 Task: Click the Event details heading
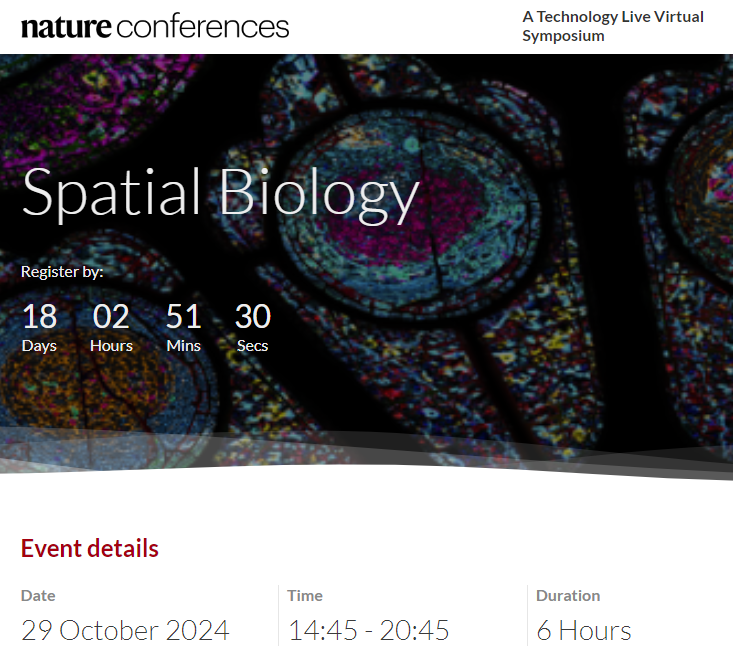pos(90,548)
